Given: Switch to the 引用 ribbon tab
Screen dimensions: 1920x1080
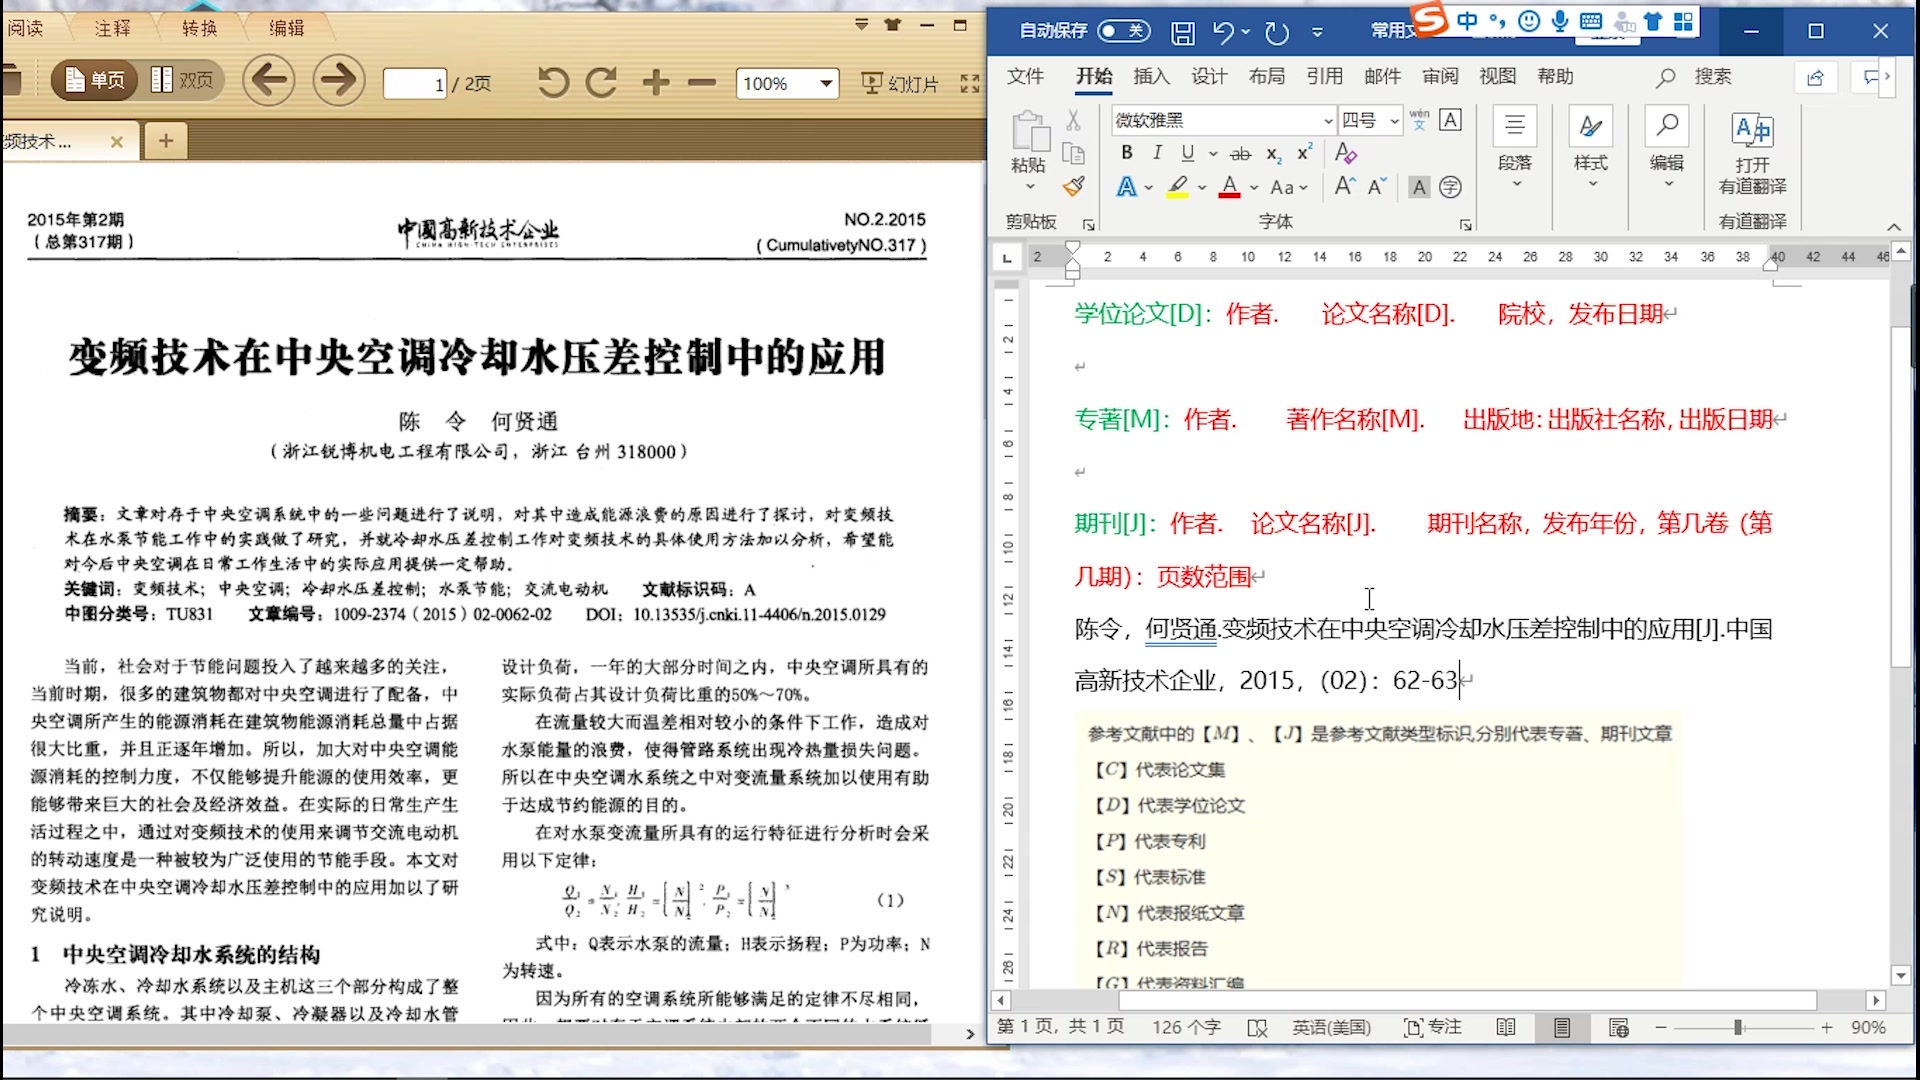Looking at the screenshot, I should click(x=1324, y=76).
